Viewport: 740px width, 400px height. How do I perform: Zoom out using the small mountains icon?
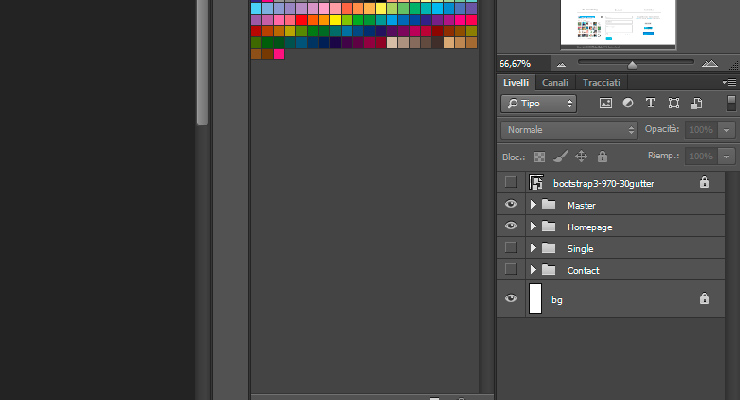pos(561,64)
